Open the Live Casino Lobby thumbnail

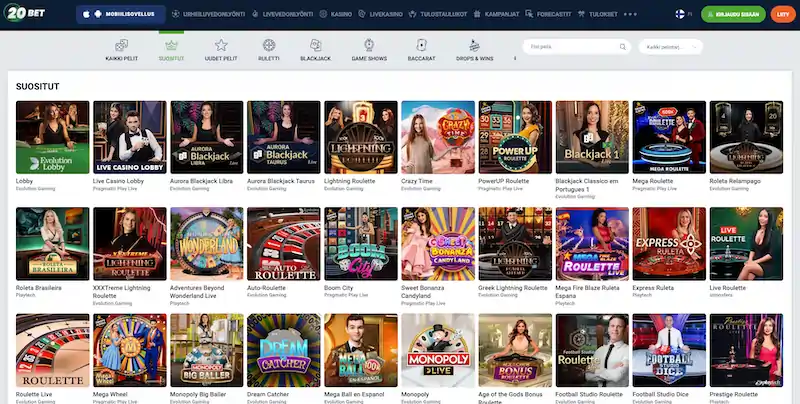tap(130, 137)
